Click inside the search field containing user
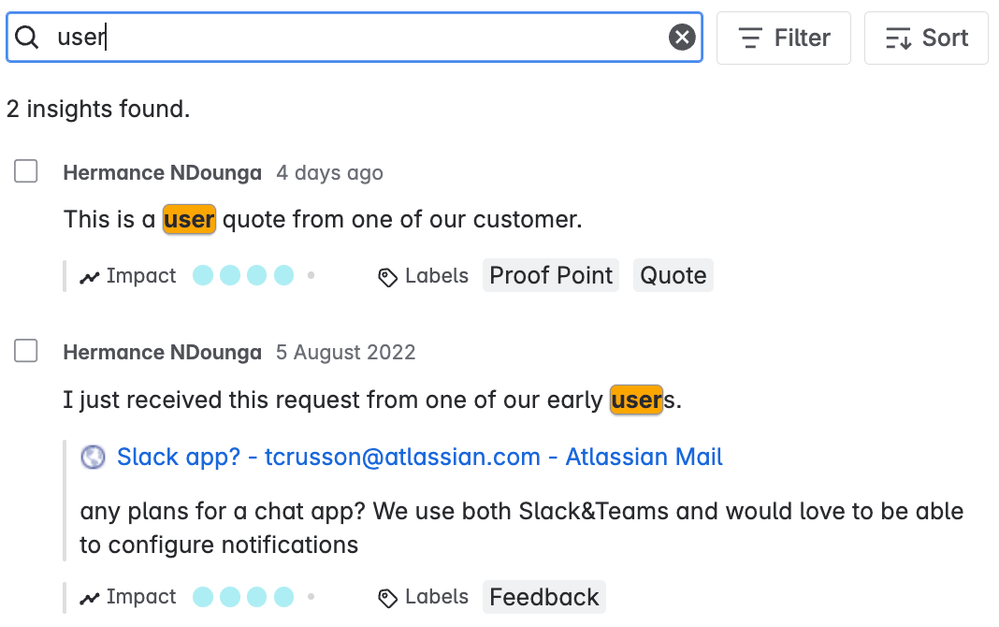The height and width of the screenshot is (627, 999). tap(354, 37)
